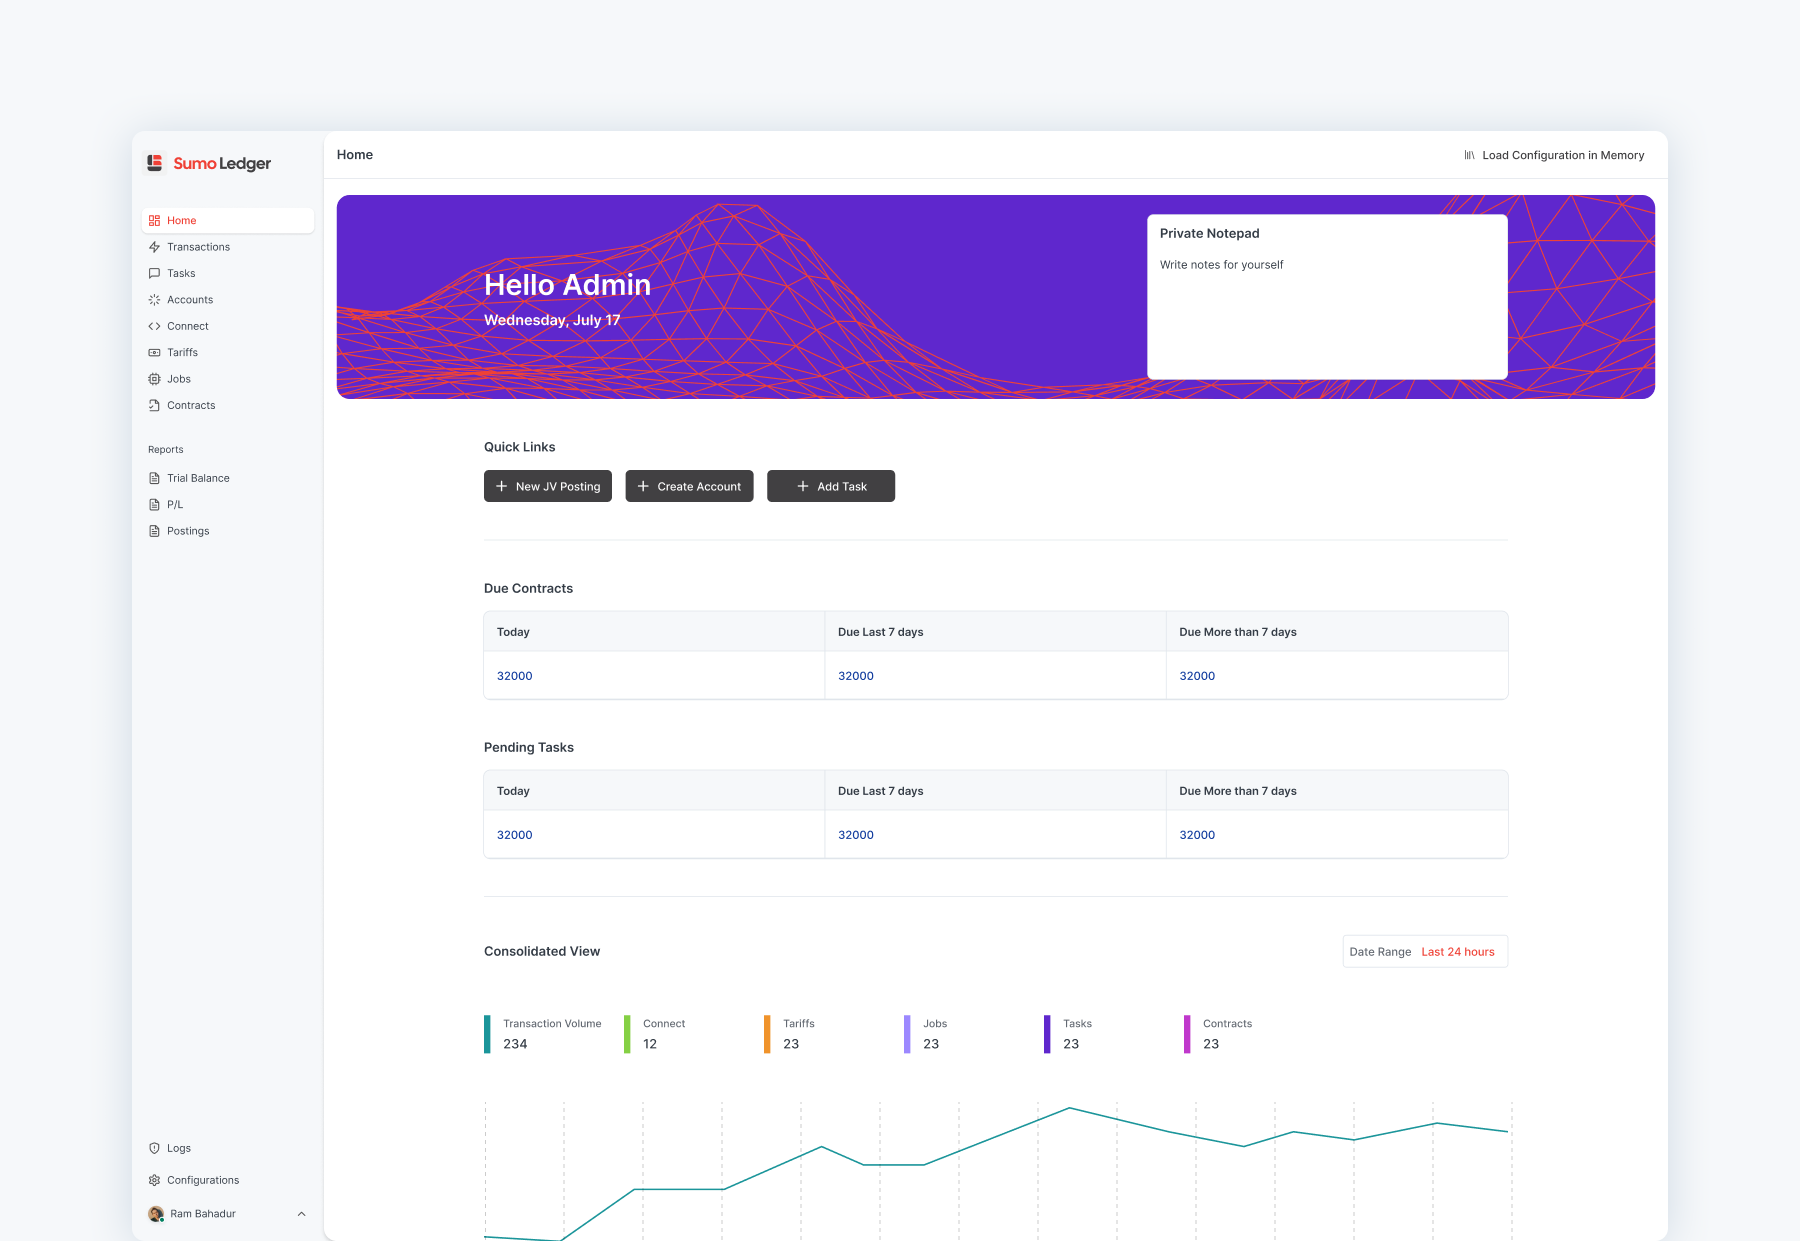This screenshot has height=1241, width=1800.
Task: Go to the Accounts section
Action: pyautogui.click(x=228, y=300)
